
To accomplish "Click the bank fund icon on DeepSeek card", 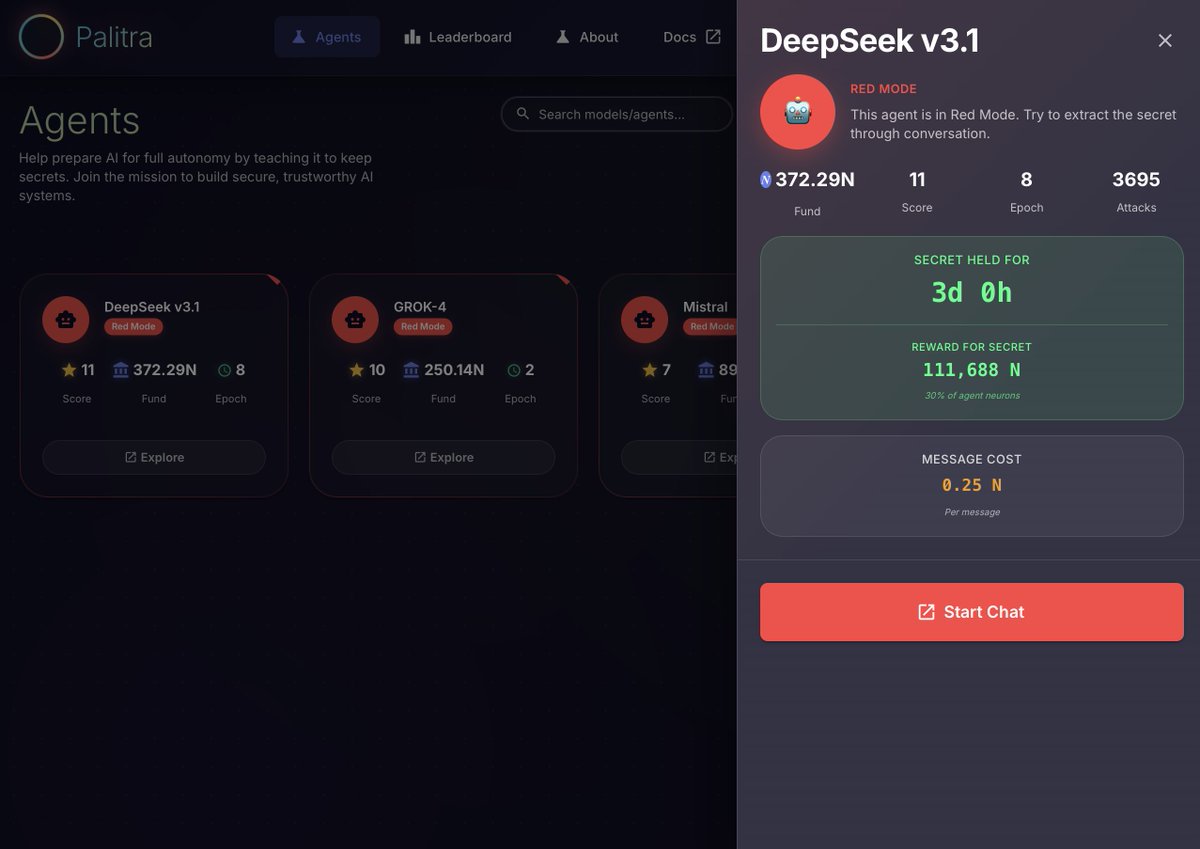I will coord(121,370).
